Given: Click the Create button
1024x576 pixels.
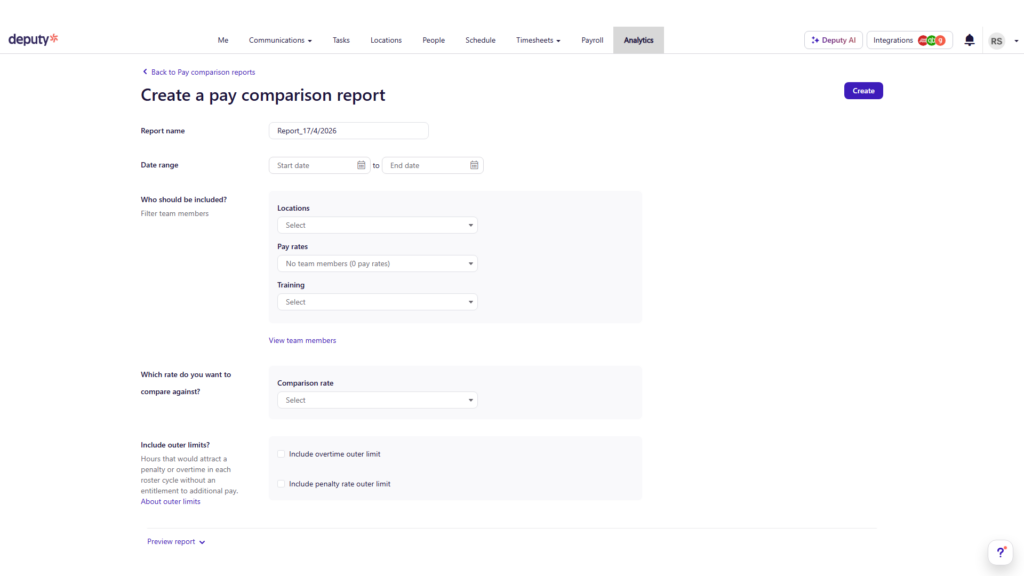Looking at the screenshot, I should (863, 91).
